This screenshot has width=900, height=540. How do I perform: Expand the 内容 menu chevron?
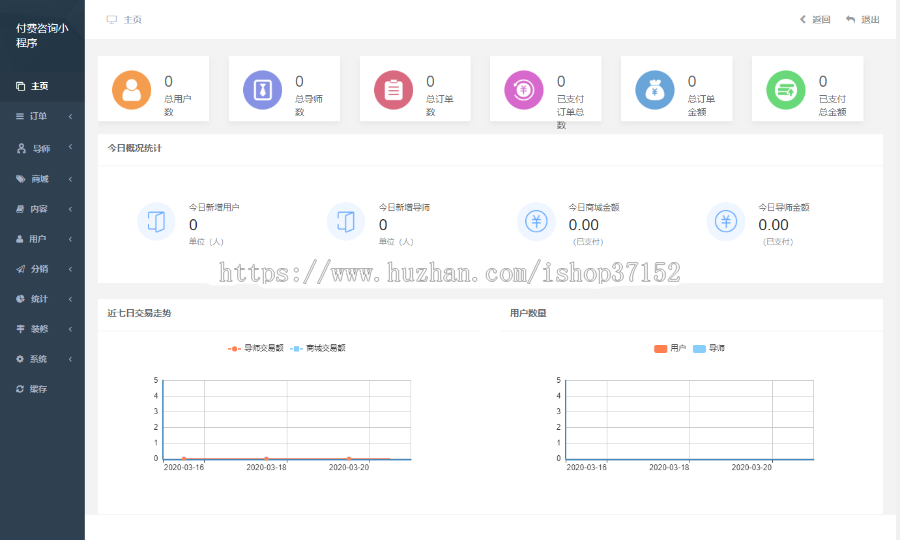pos(71,209)
